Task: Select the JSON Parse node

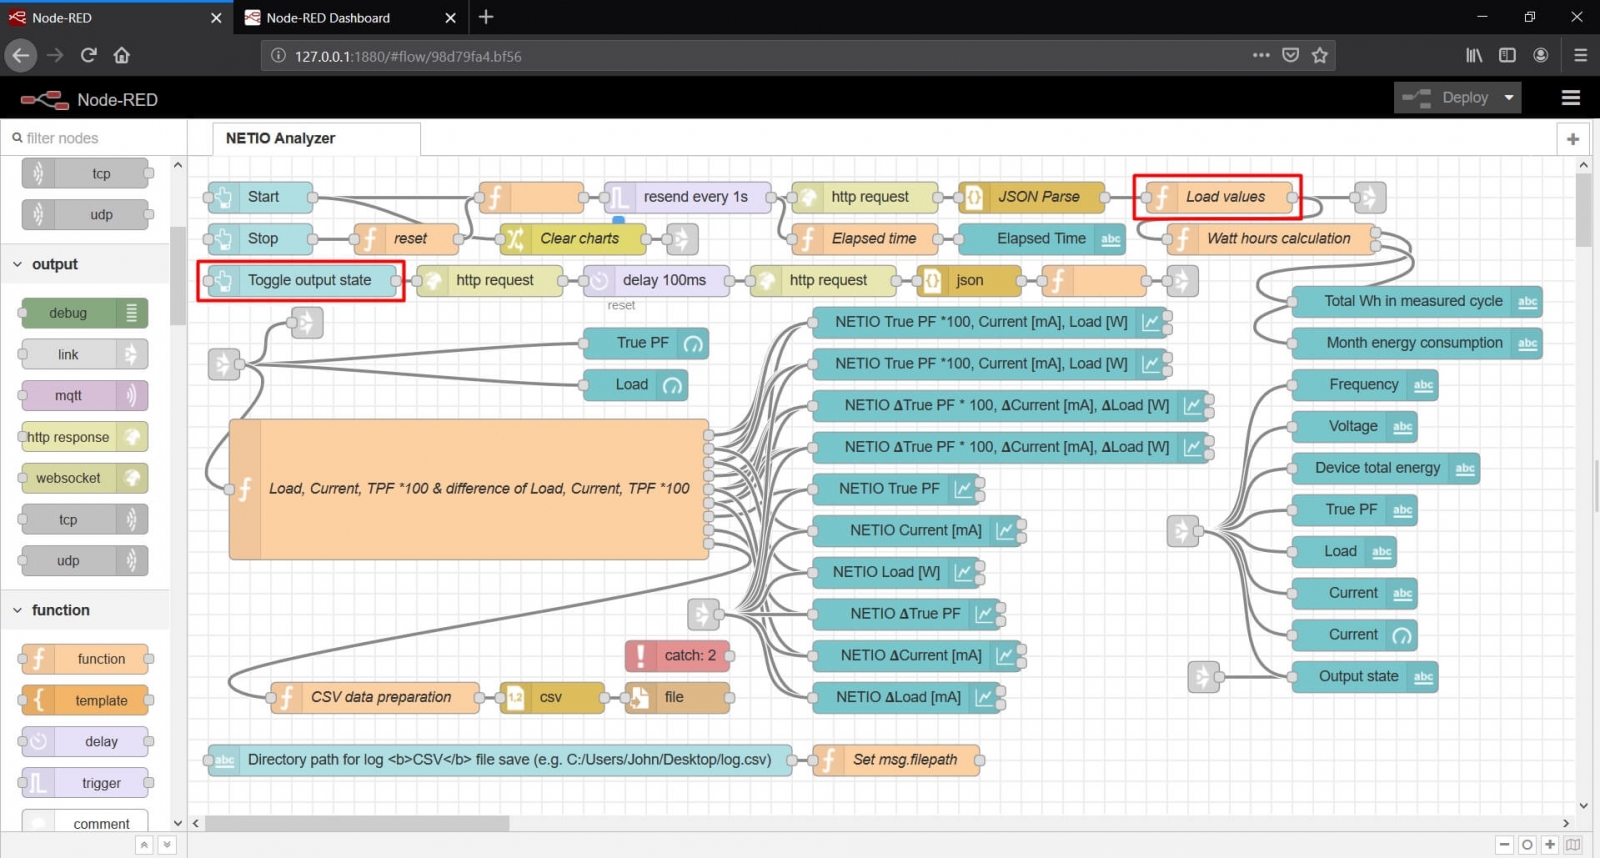Action: tap(1032, 197)
